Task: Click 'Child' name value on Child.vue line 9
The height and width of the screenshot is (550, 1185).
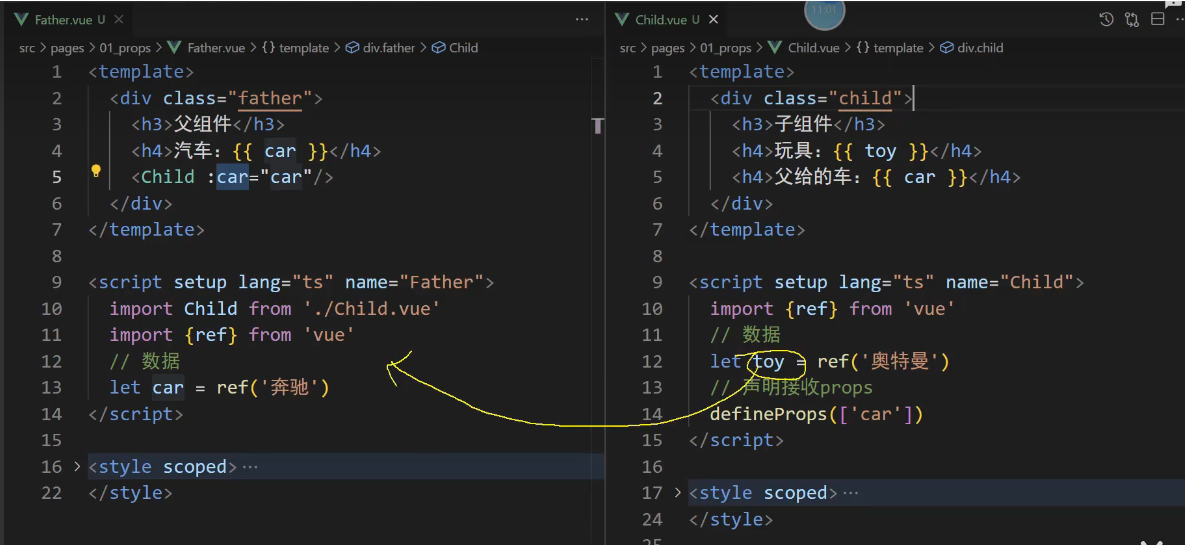Action: 1037,283
